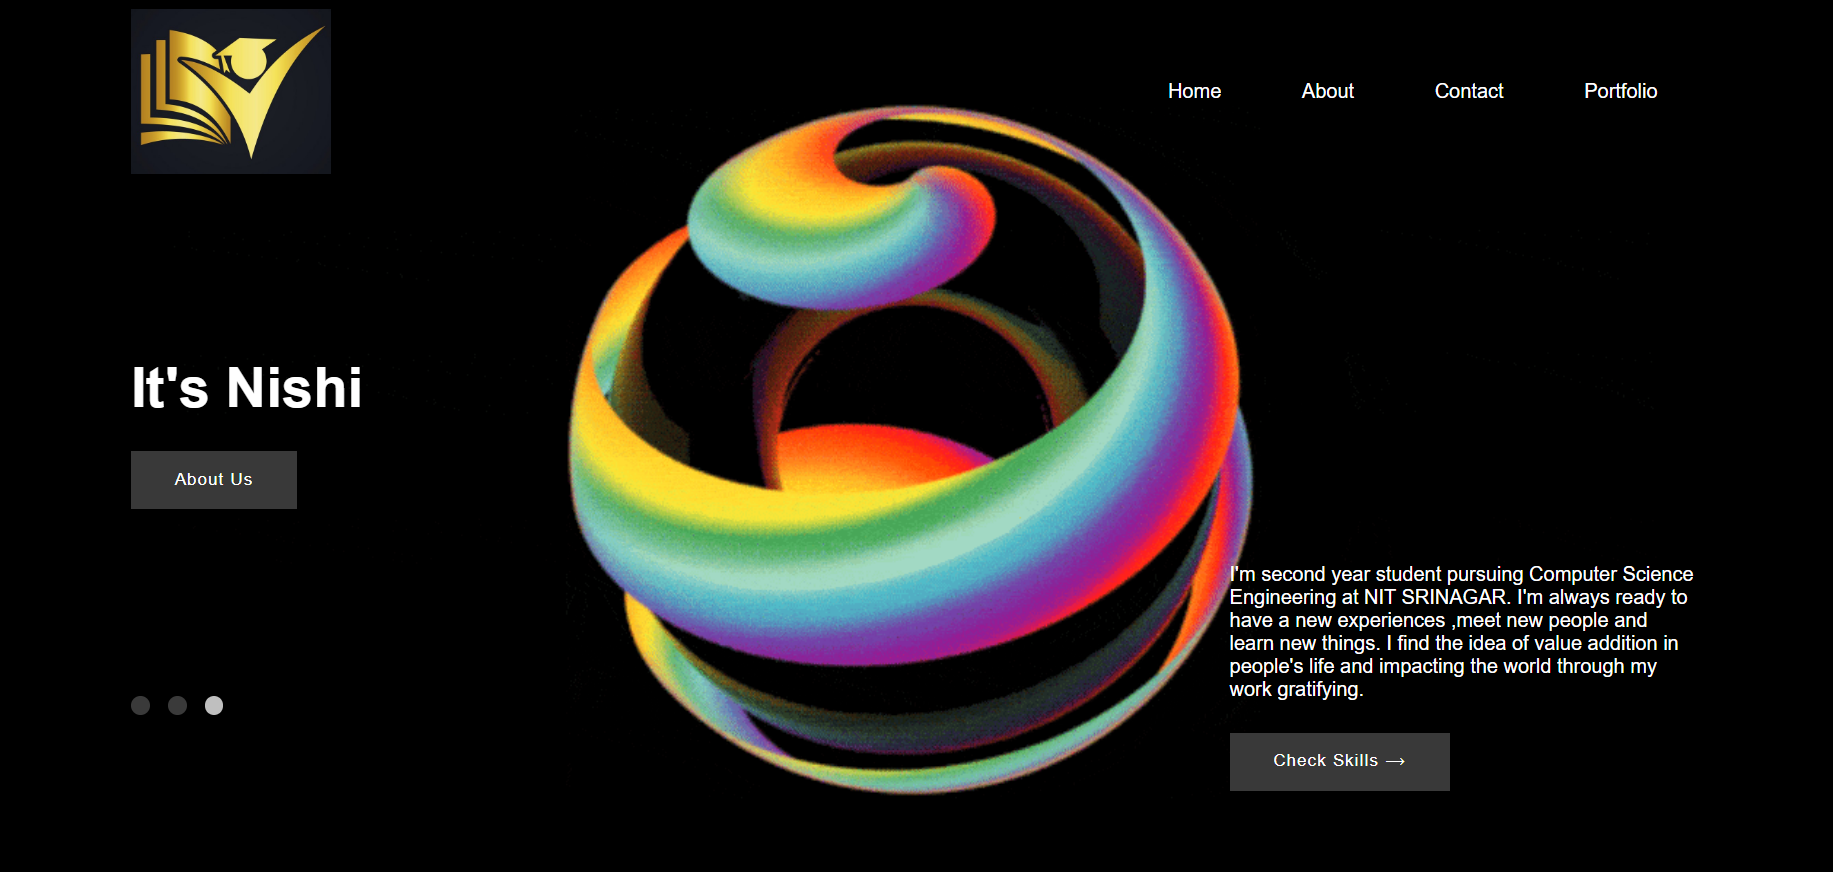Click the "It's Nishi" heading
The width and height of the screenshot is (1833, 872).
pyautogui.click(x=247, y=388)
